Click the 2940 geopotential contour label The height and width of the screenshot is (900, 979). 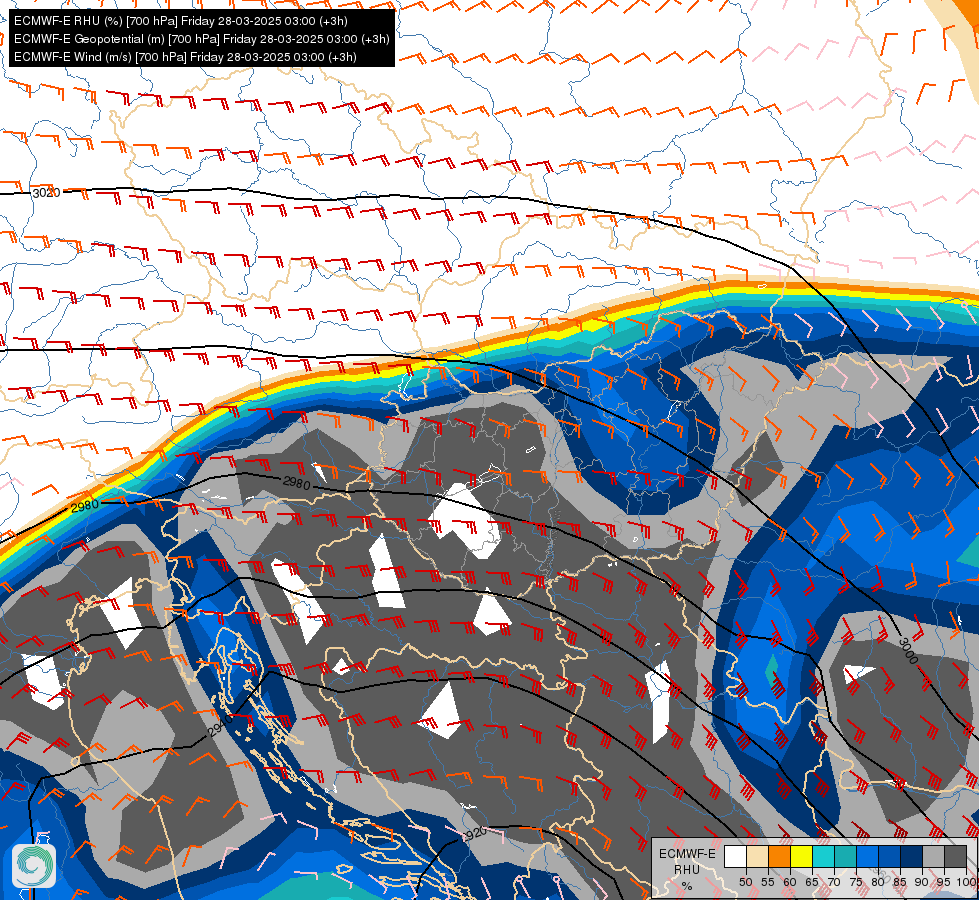pyautogui.click(x=220, y=726)
